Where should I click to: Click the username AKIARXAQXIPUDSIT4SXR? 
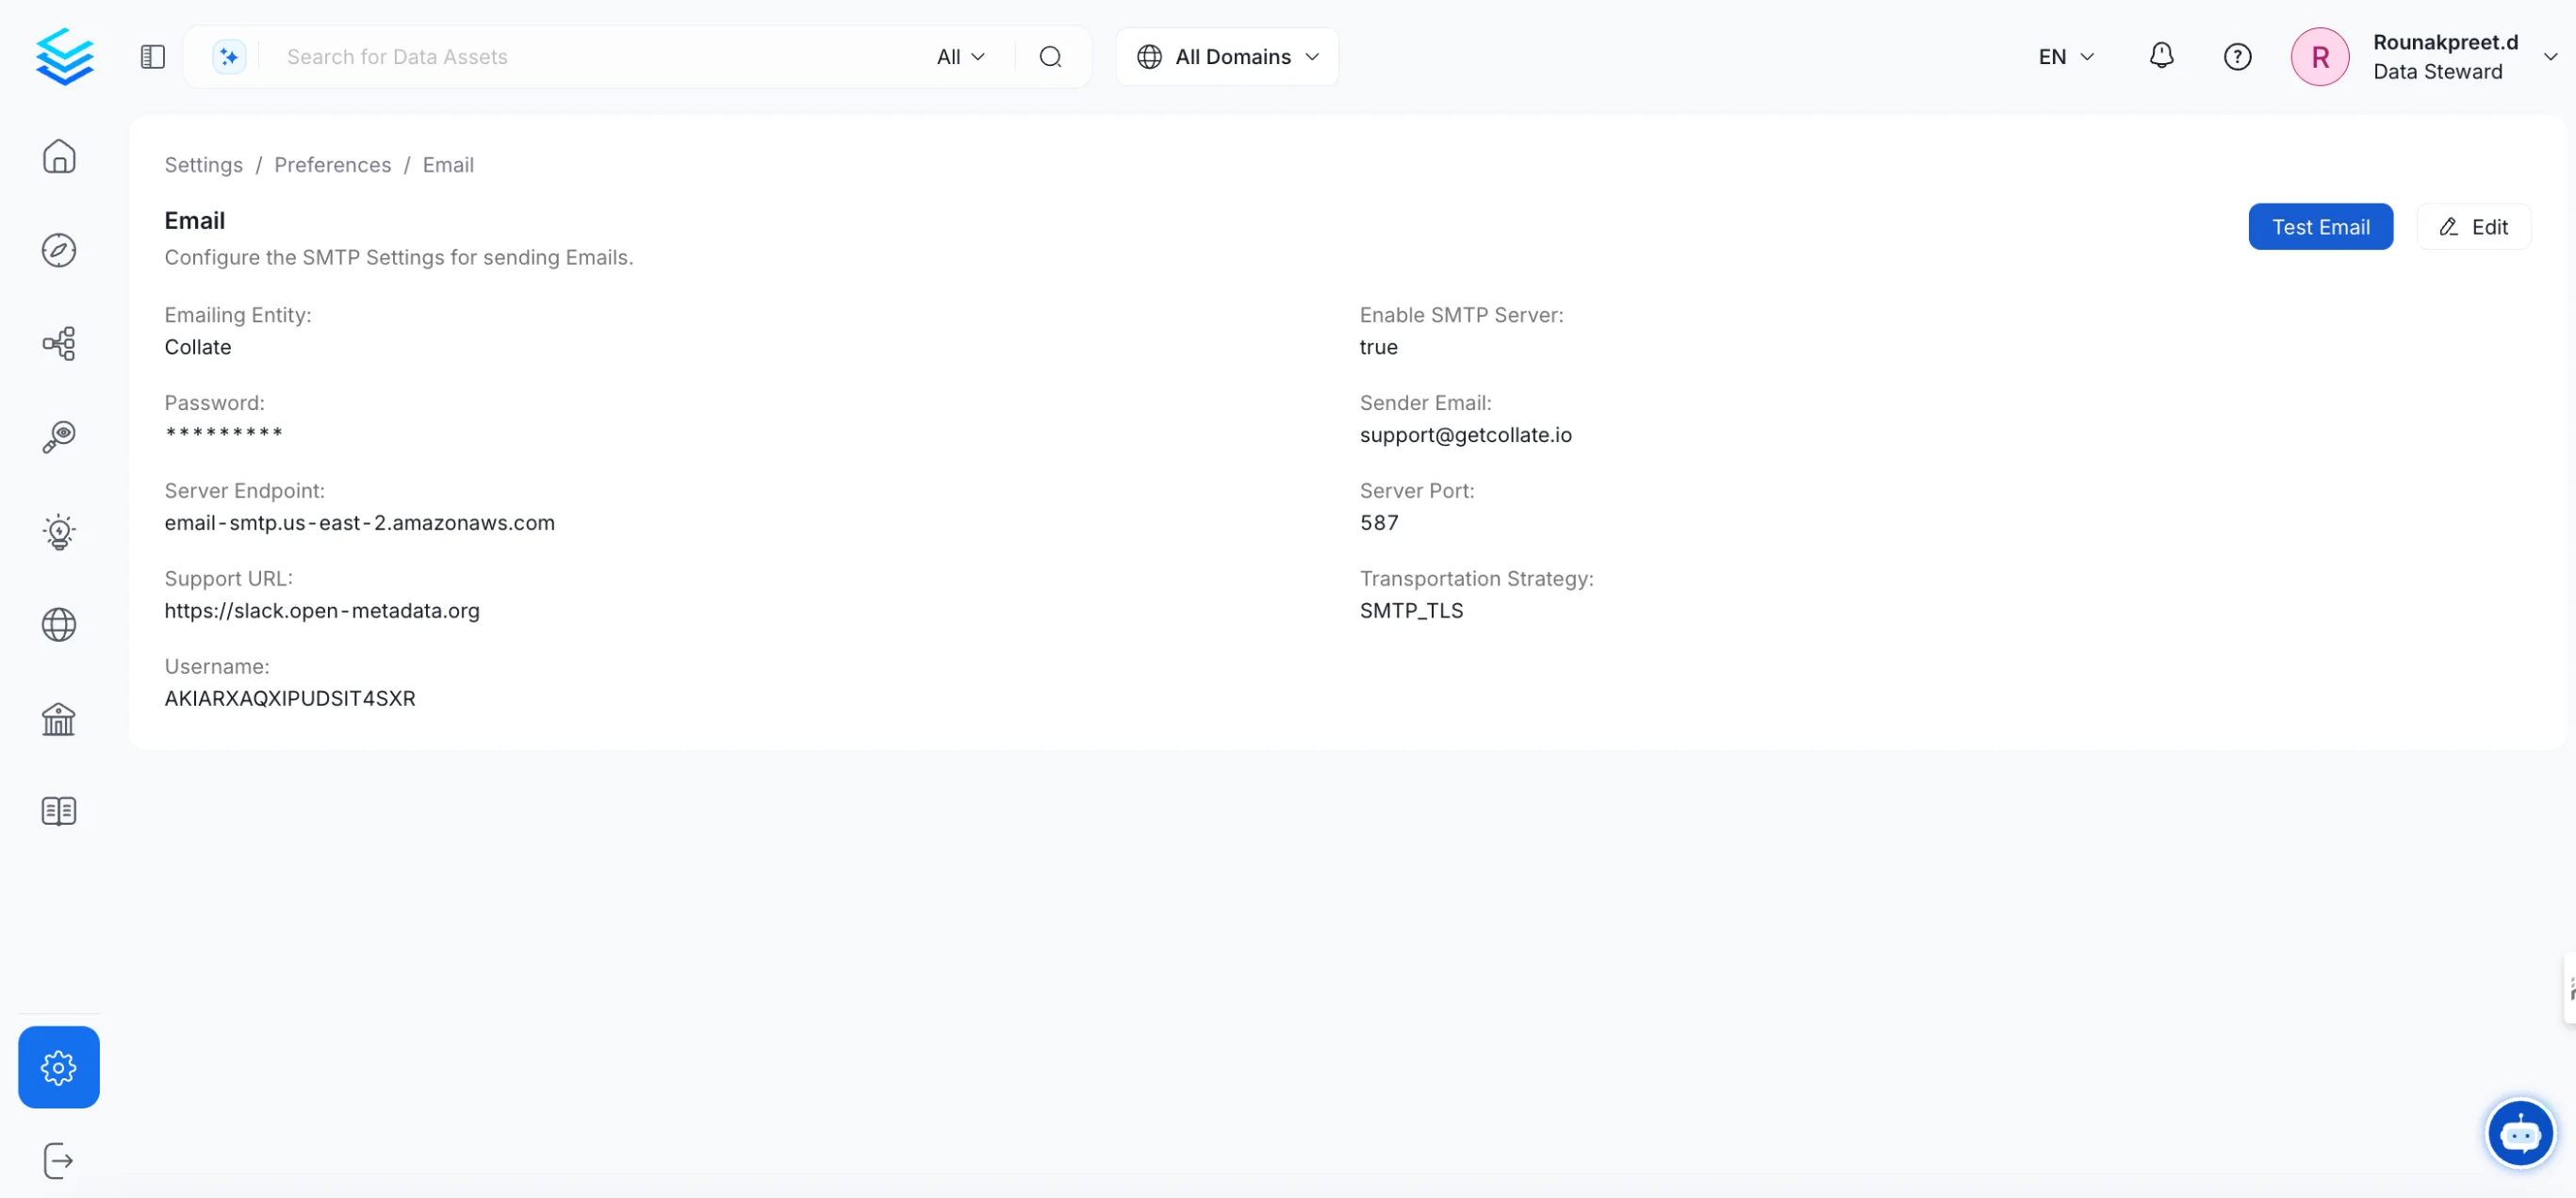click(x=290, y=699)
